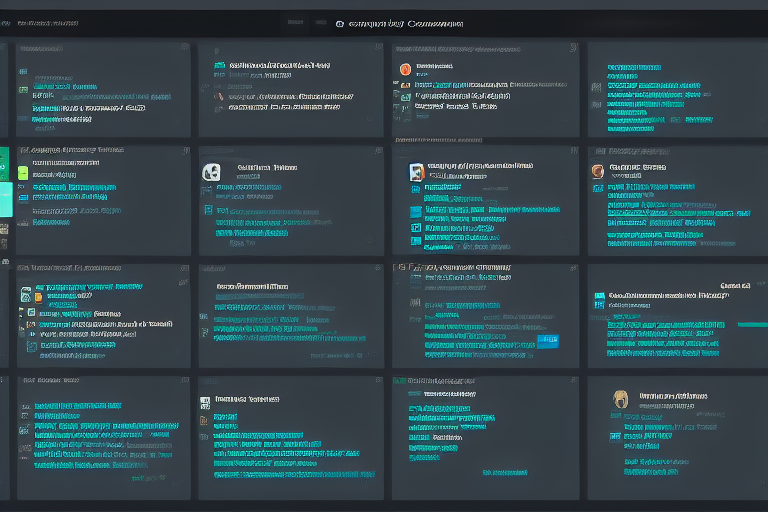Viewport: 768px width, 512px height.
Task: Click the lime green square icon
Action: pos(23,173)
